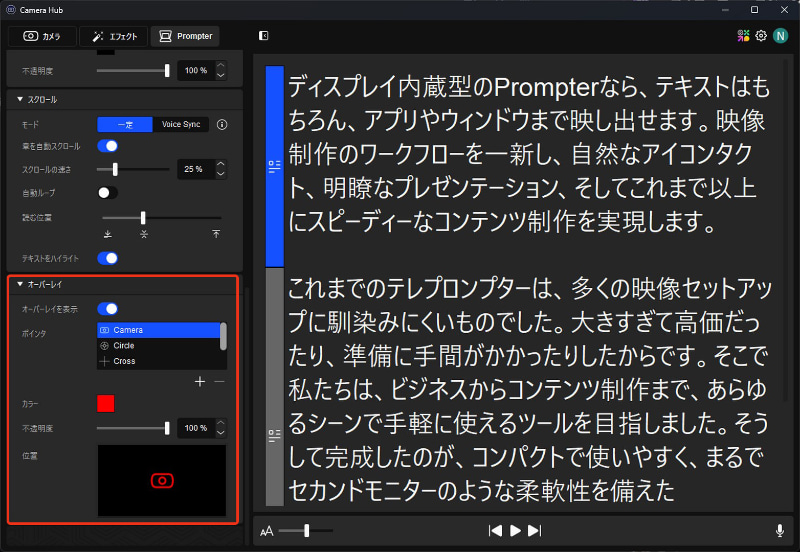The image size is (800, 552).
Task: Click the font size AA icon
Action: (266, 532)
